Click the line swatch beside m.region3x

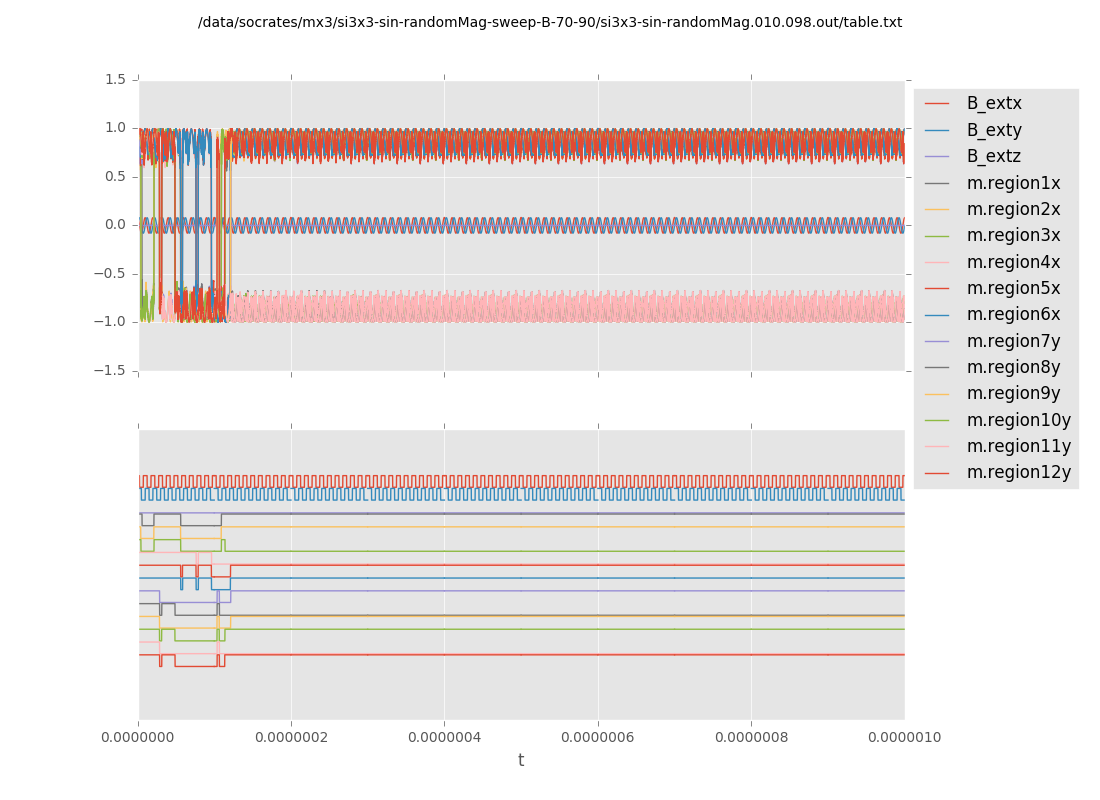[937, 236]
